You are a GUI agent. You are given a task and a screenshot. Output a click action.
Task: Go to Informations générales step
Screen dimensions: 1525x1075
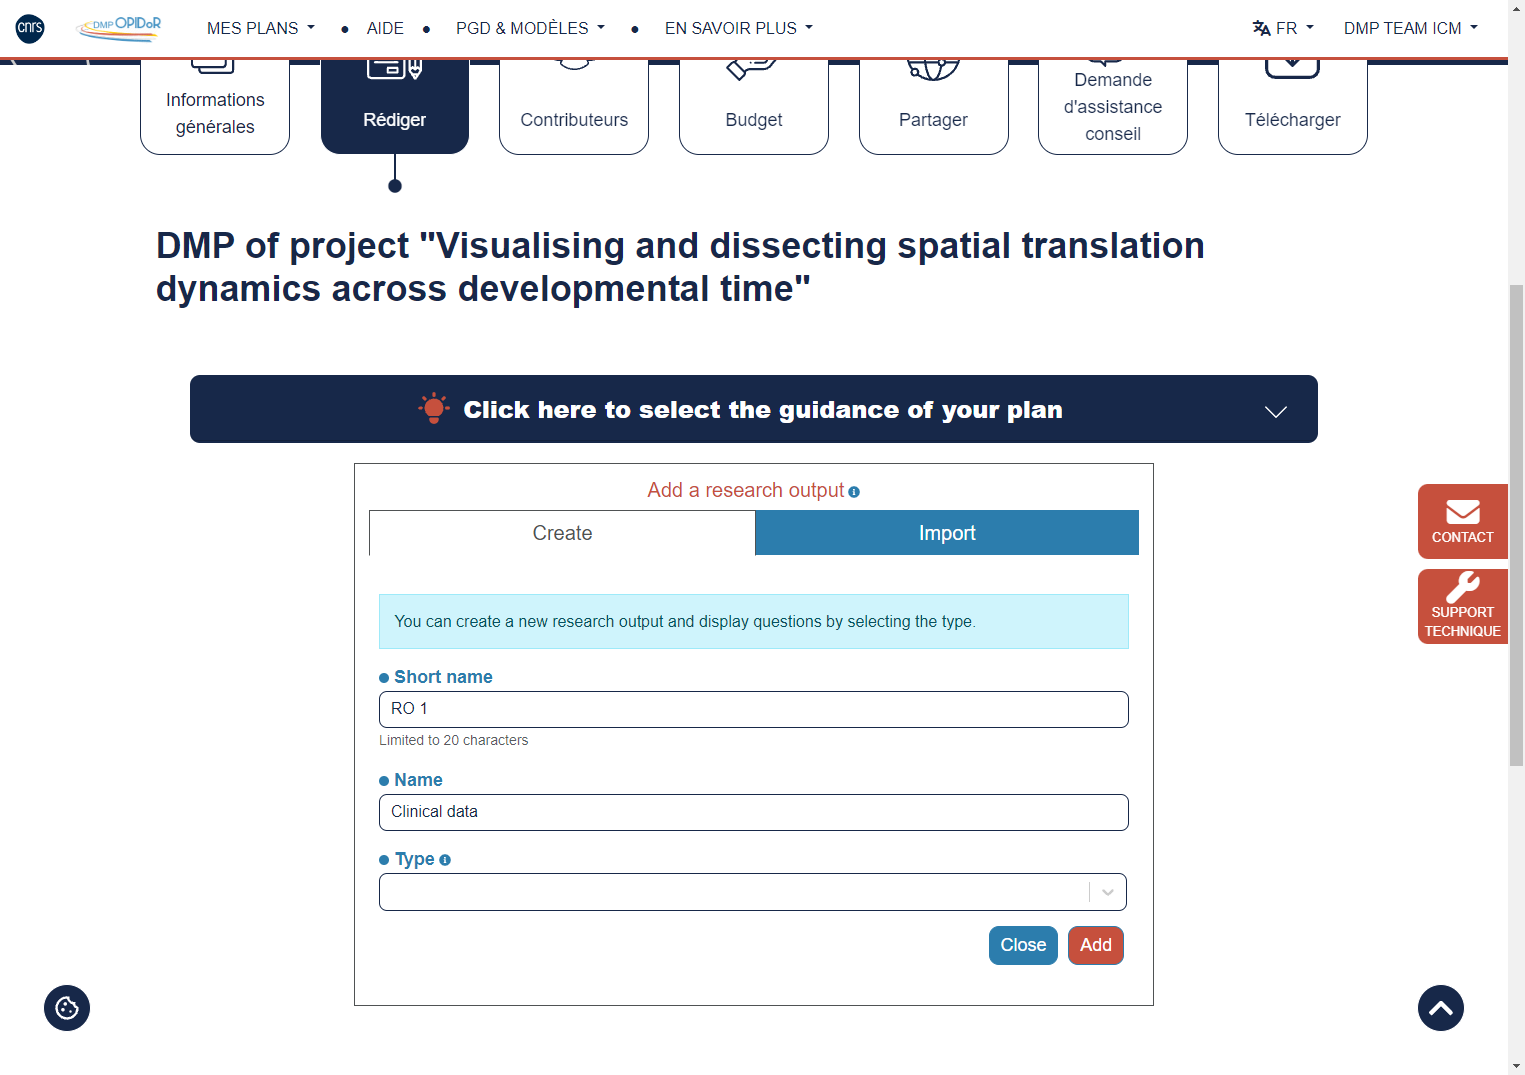click(x=215, y=107)
